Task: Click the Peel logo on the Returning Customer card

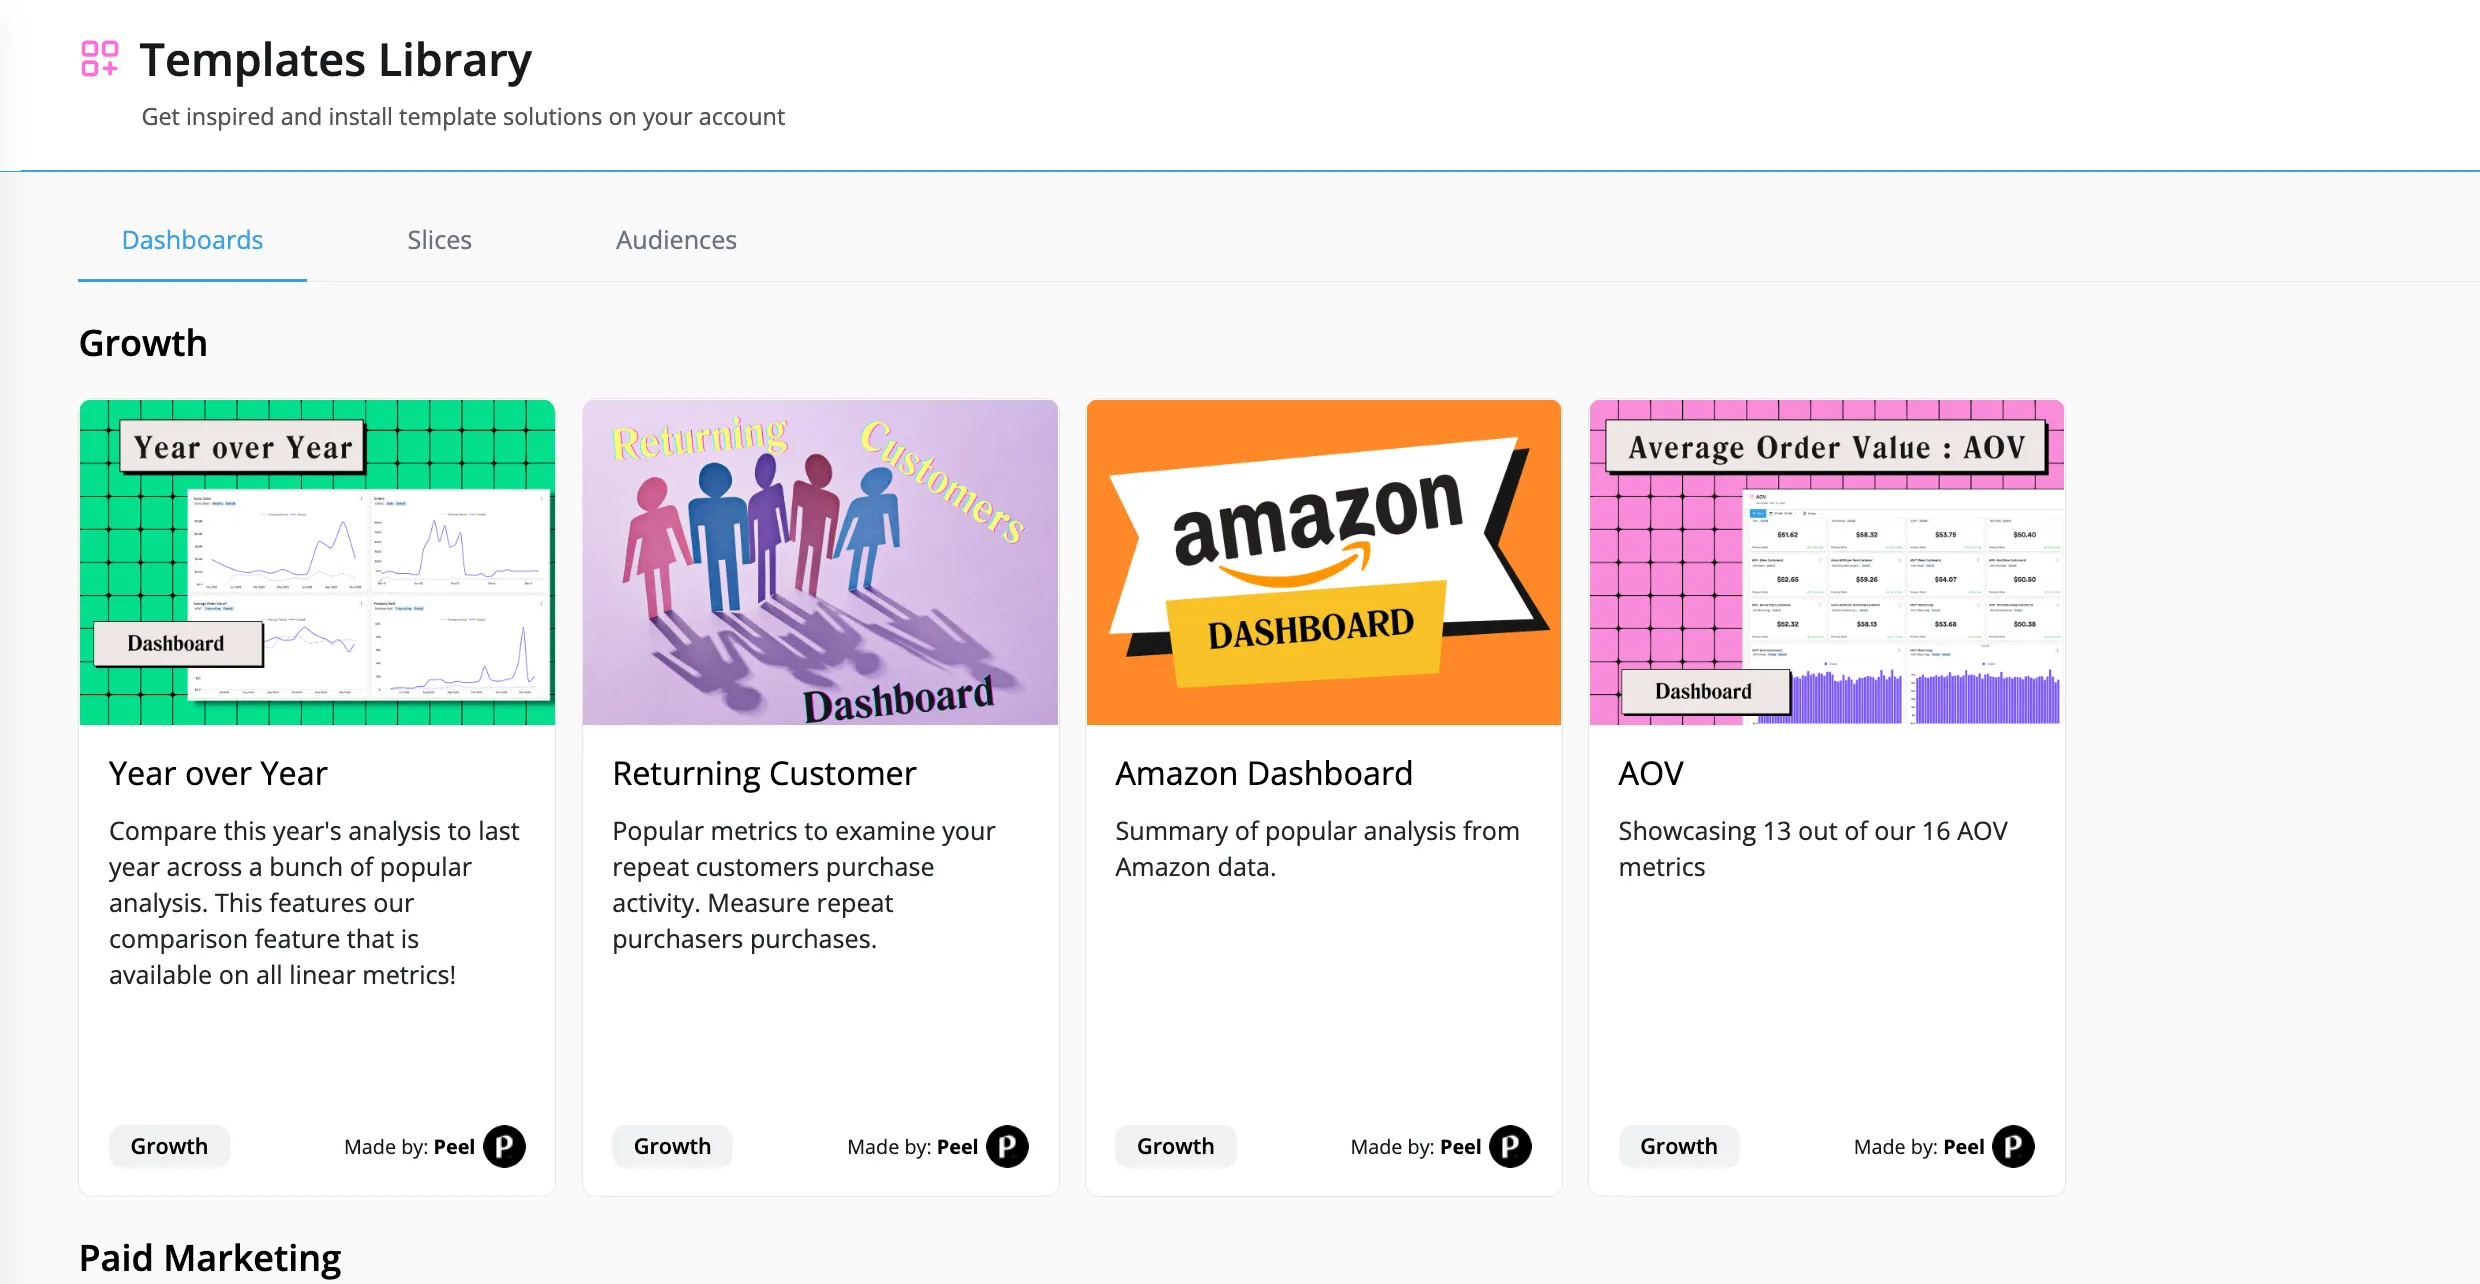Action: [x=1008, y=1147]
